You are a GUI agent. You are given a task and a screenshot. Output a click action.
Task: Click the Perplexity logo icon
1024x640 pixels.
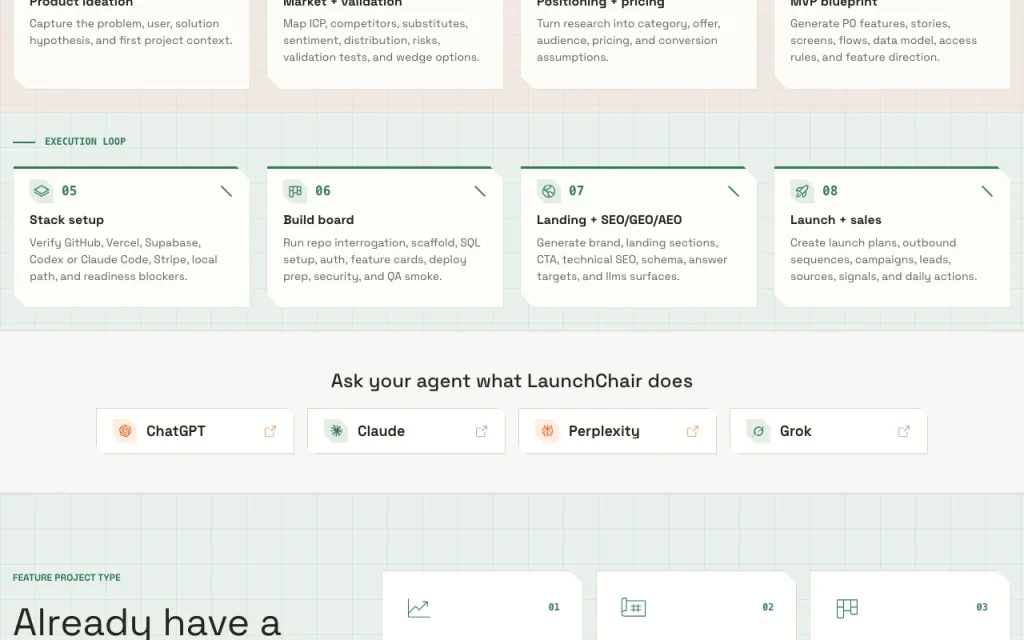click(x=547, y=431)
